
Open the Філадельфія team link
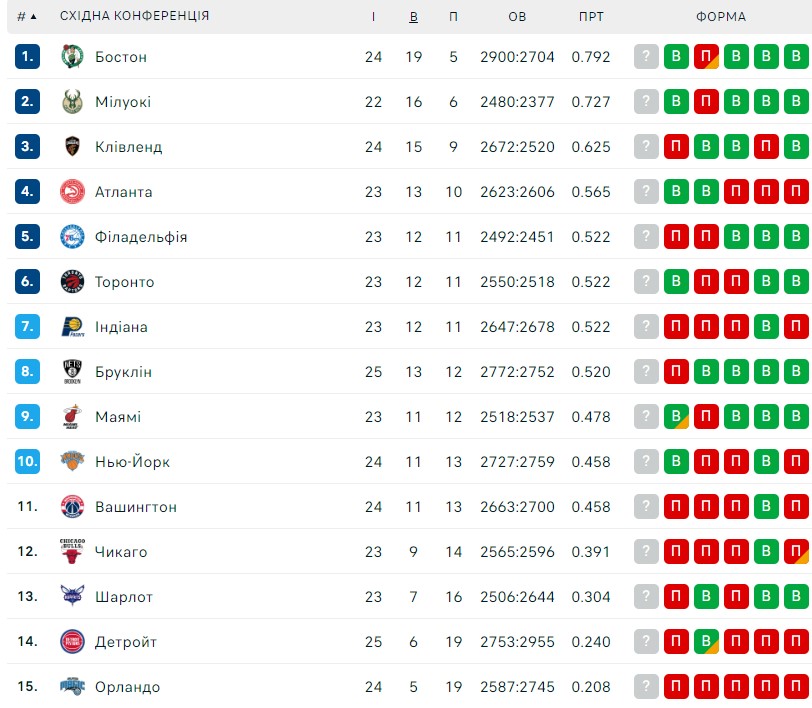pos(141,237)
